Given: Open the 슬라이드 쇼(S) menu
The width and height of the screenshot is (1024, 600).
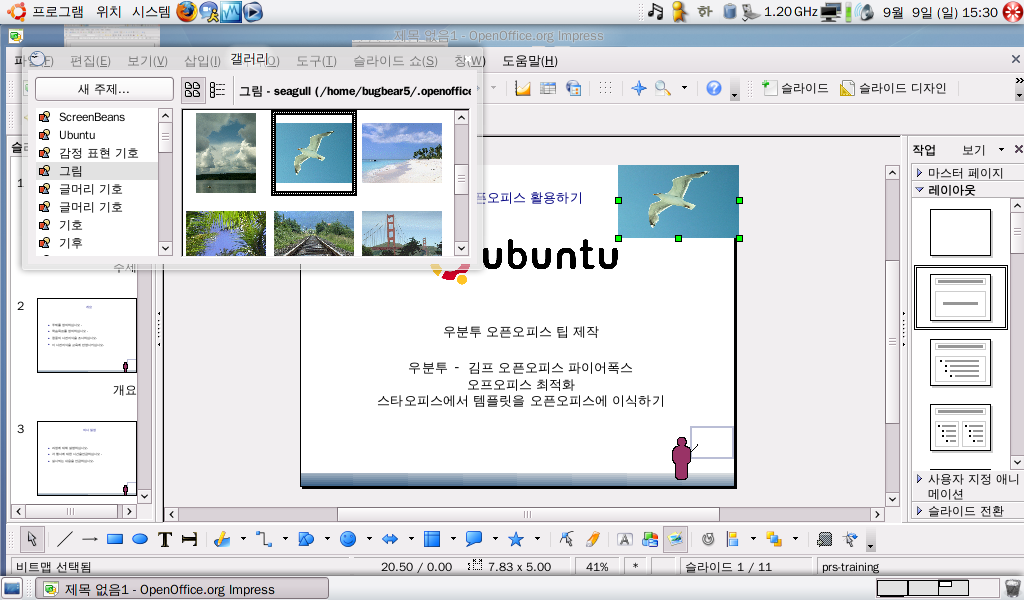Looking at the screenshot, I should point(395,61).
